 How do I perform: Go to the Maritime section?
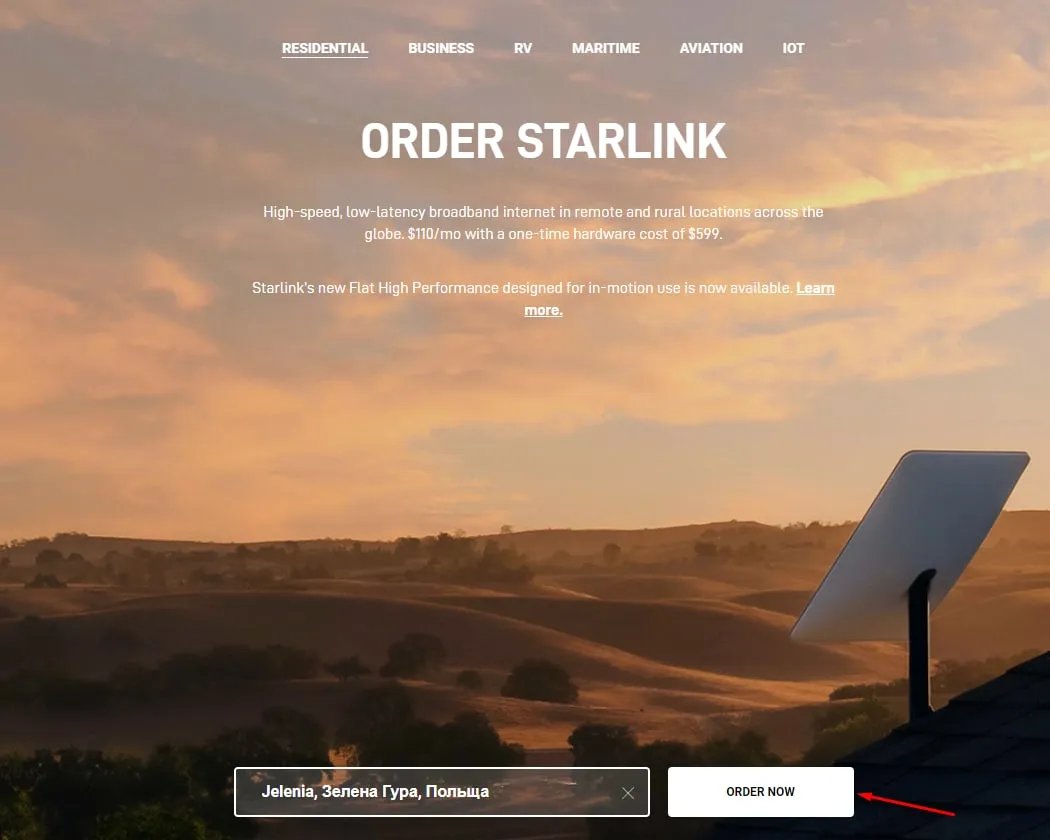(605, 48)
